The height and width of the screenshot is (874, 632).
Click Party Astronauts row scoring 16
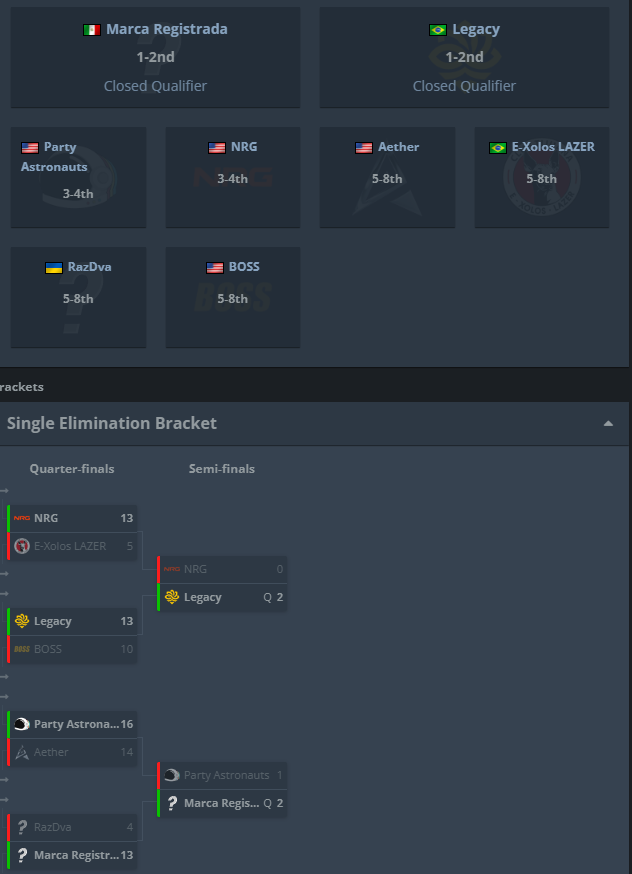72,724
